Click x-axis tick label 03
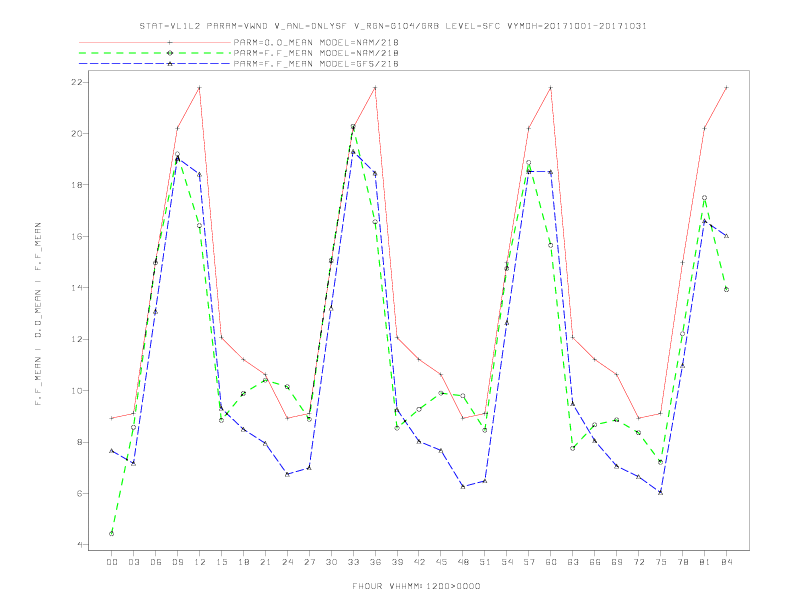The height and width of the screenshot is (612, 792). [x=133, y=562]
